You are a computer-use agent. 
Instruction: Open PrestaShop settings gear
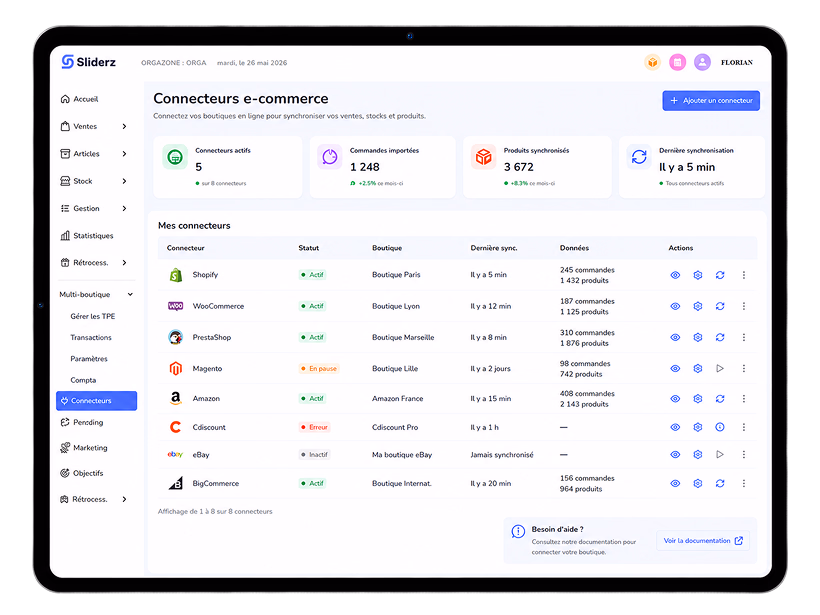(698, 337)
